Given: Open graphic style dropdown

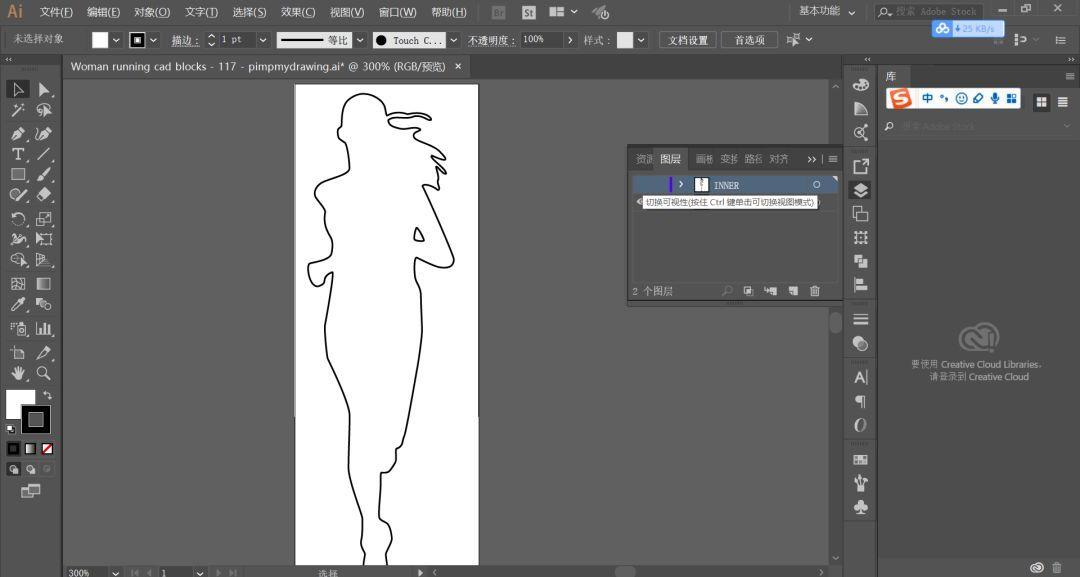Looking at the screenshot, I should 641,40.
